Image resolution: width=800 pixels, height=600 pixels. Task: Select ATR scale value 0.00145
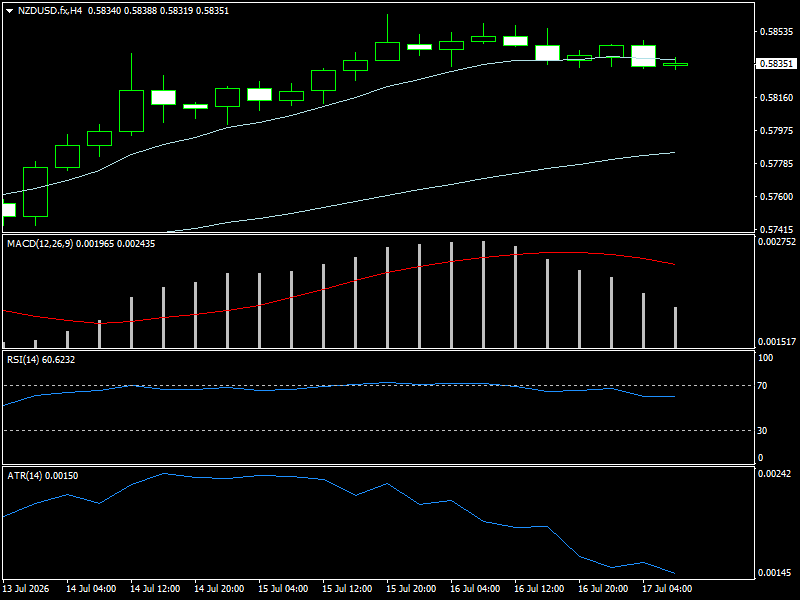click(774, 572)
